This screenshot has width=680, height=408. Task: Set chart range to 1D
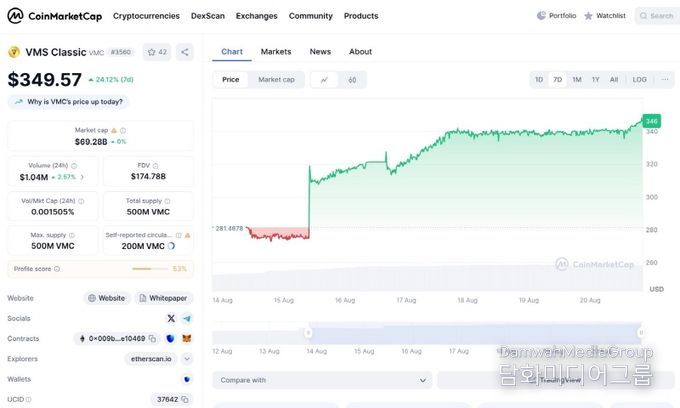click(x=539, y=80)
